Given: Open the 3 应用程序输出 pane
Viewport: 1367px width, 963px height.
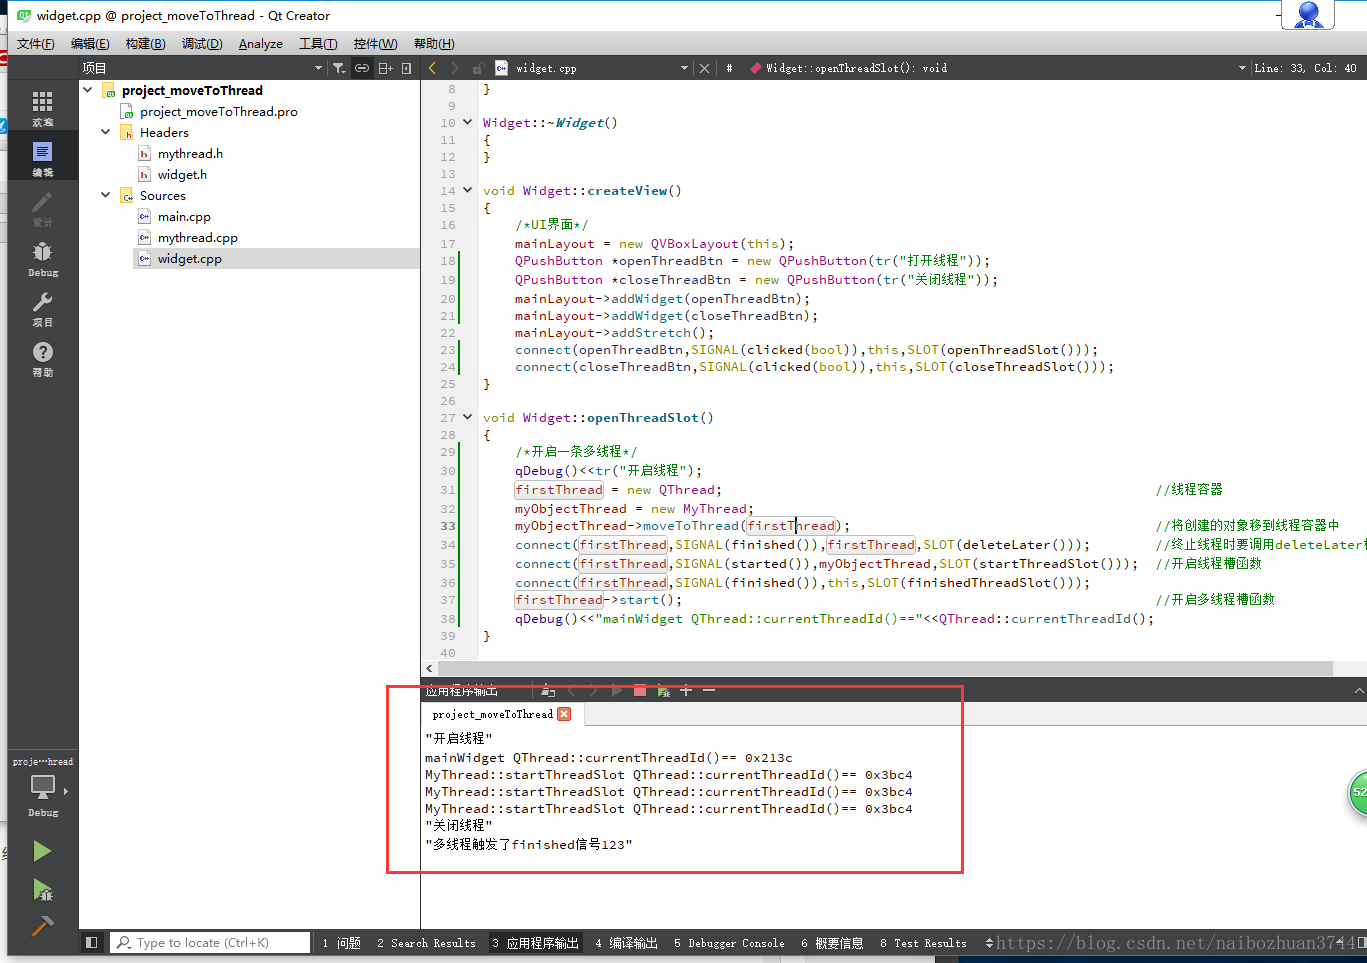Looking at the screenshot, I should (x=535, y=942).
